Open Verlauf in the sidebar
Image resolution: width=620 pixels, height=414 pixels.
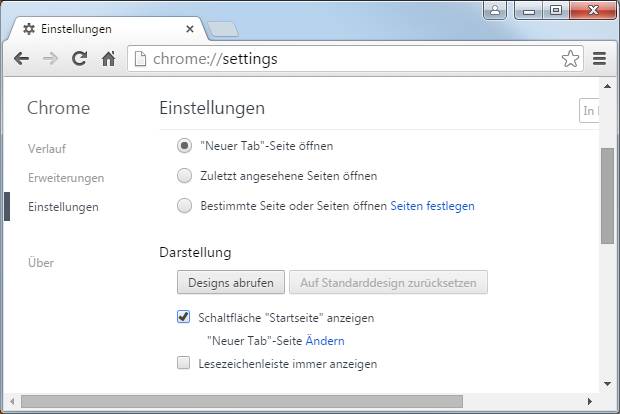pos(47,149)
